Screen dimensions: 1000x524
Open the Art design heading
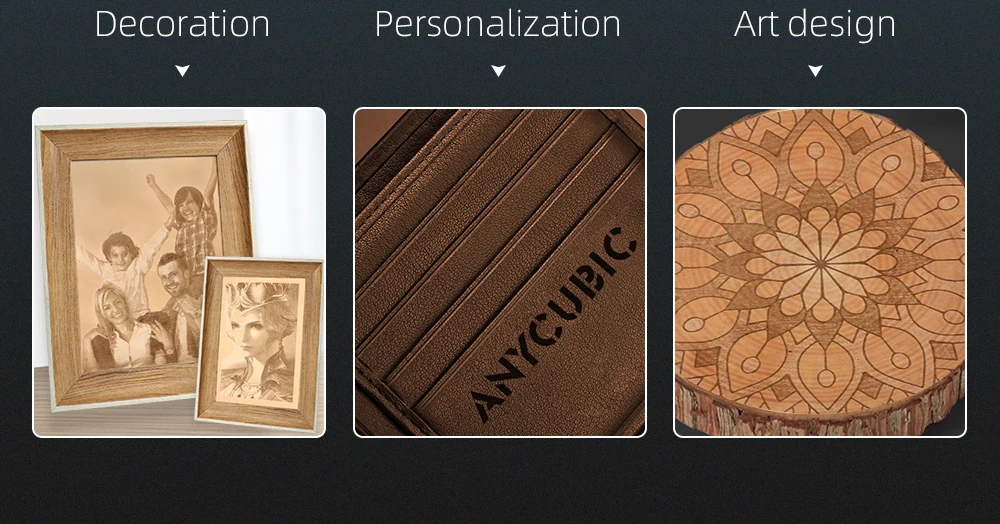814,25
